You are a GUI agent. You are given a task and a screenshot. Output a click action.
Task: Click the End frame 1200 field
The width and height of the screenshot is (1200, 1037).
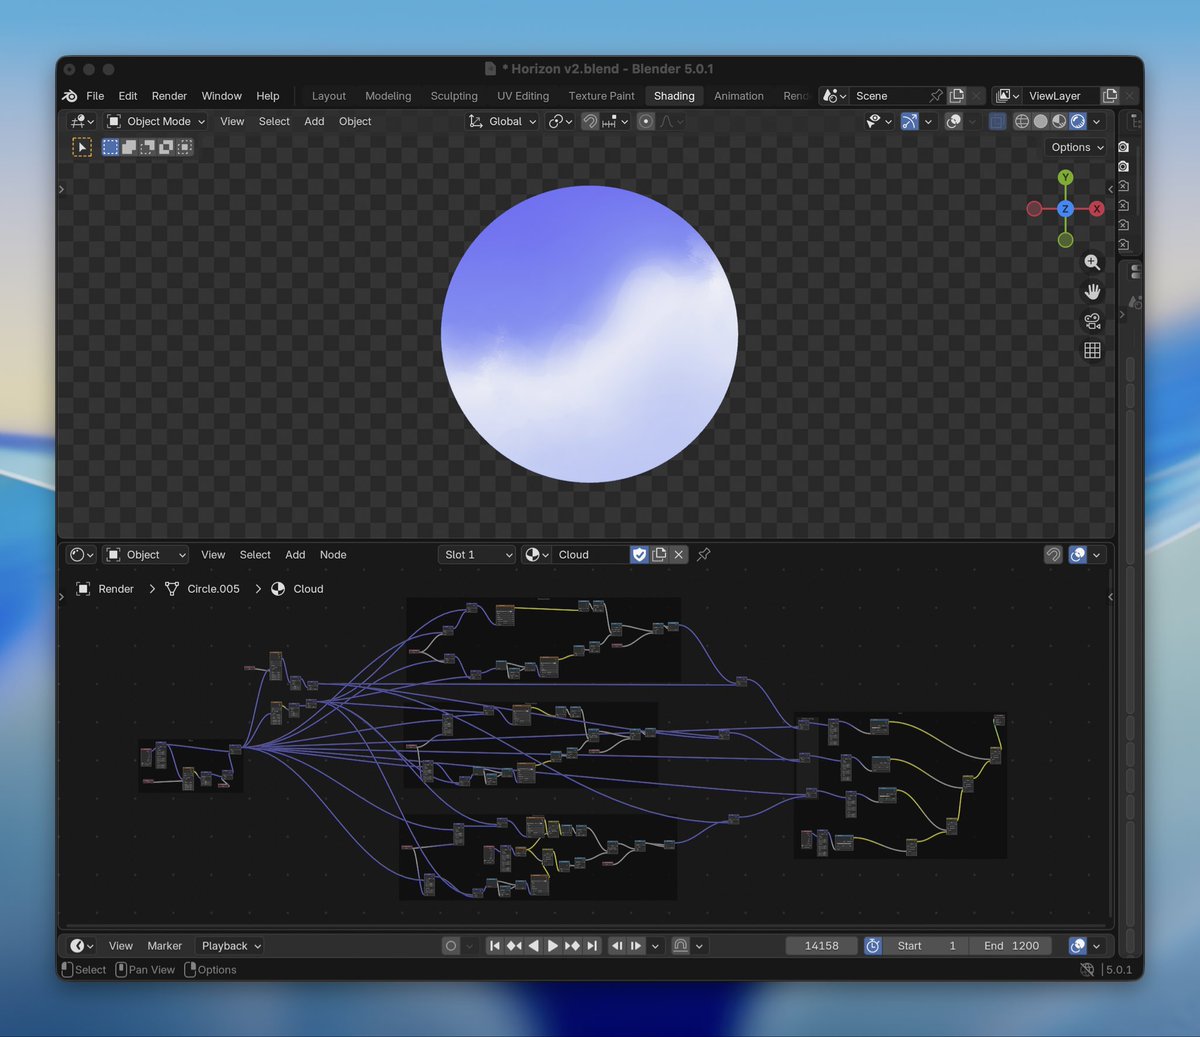click(x=1011, y=946)
